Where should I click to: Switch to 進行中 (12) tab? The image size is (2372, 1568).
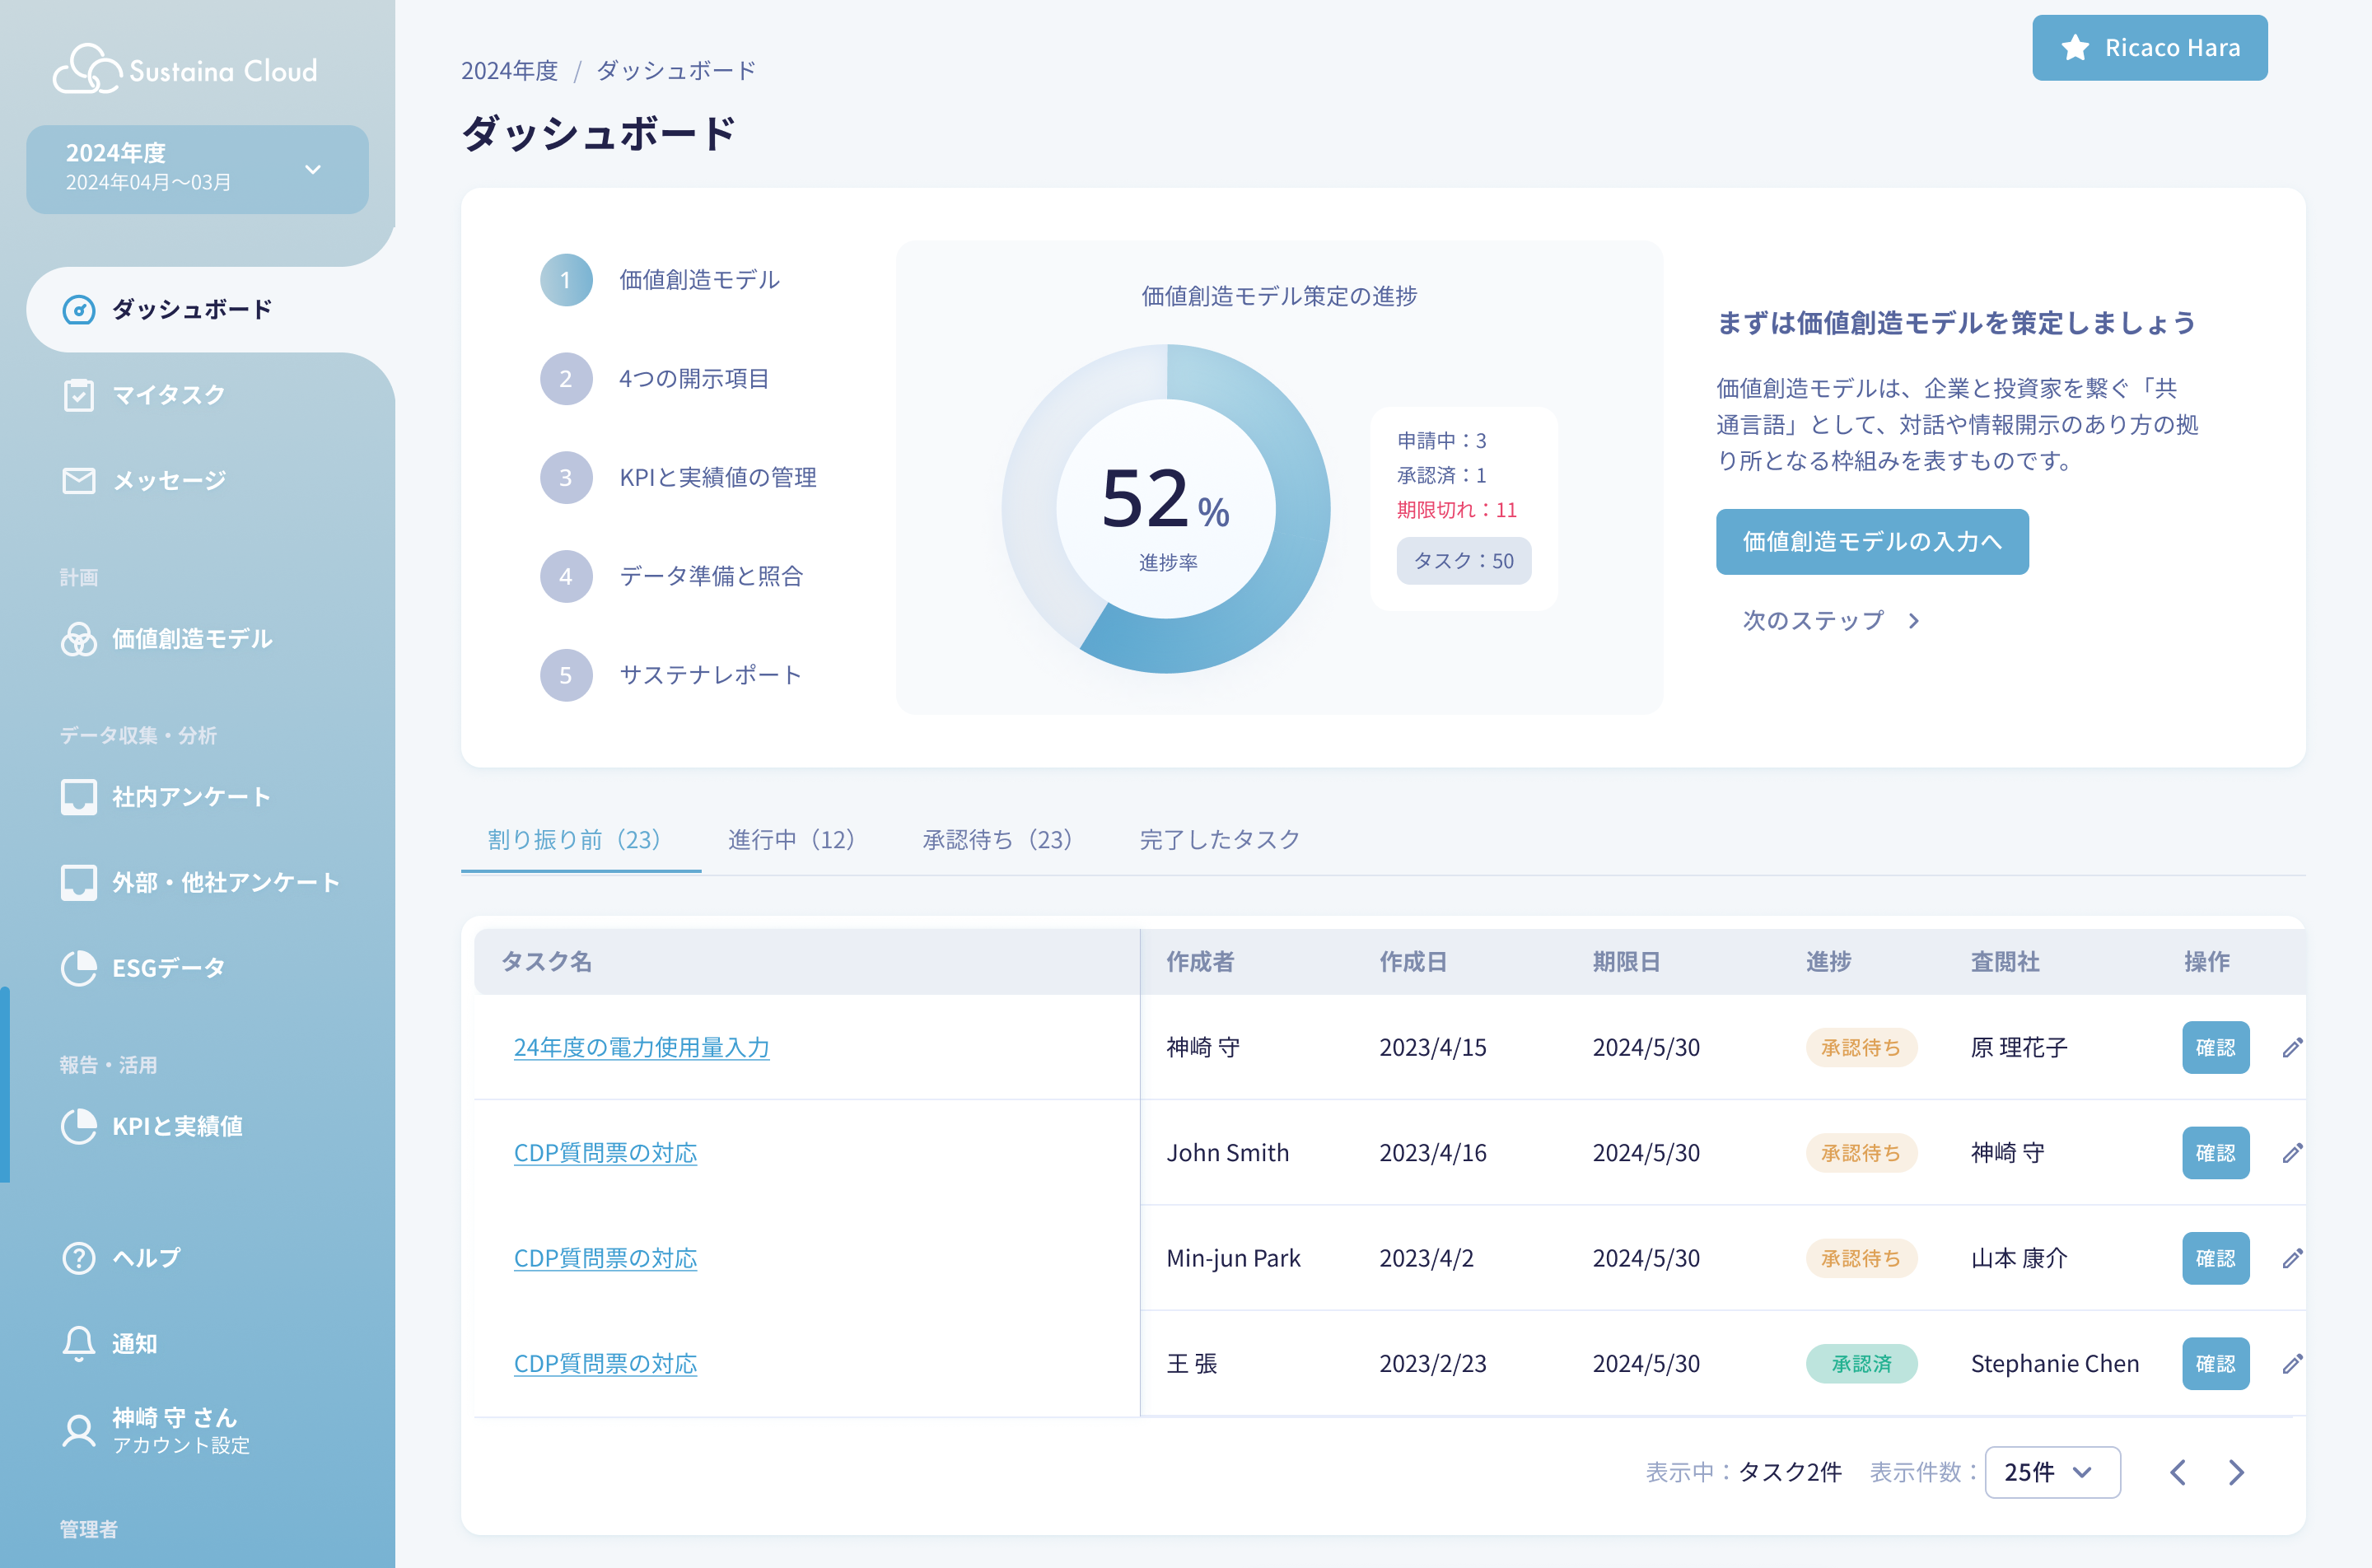pos(791,839)
